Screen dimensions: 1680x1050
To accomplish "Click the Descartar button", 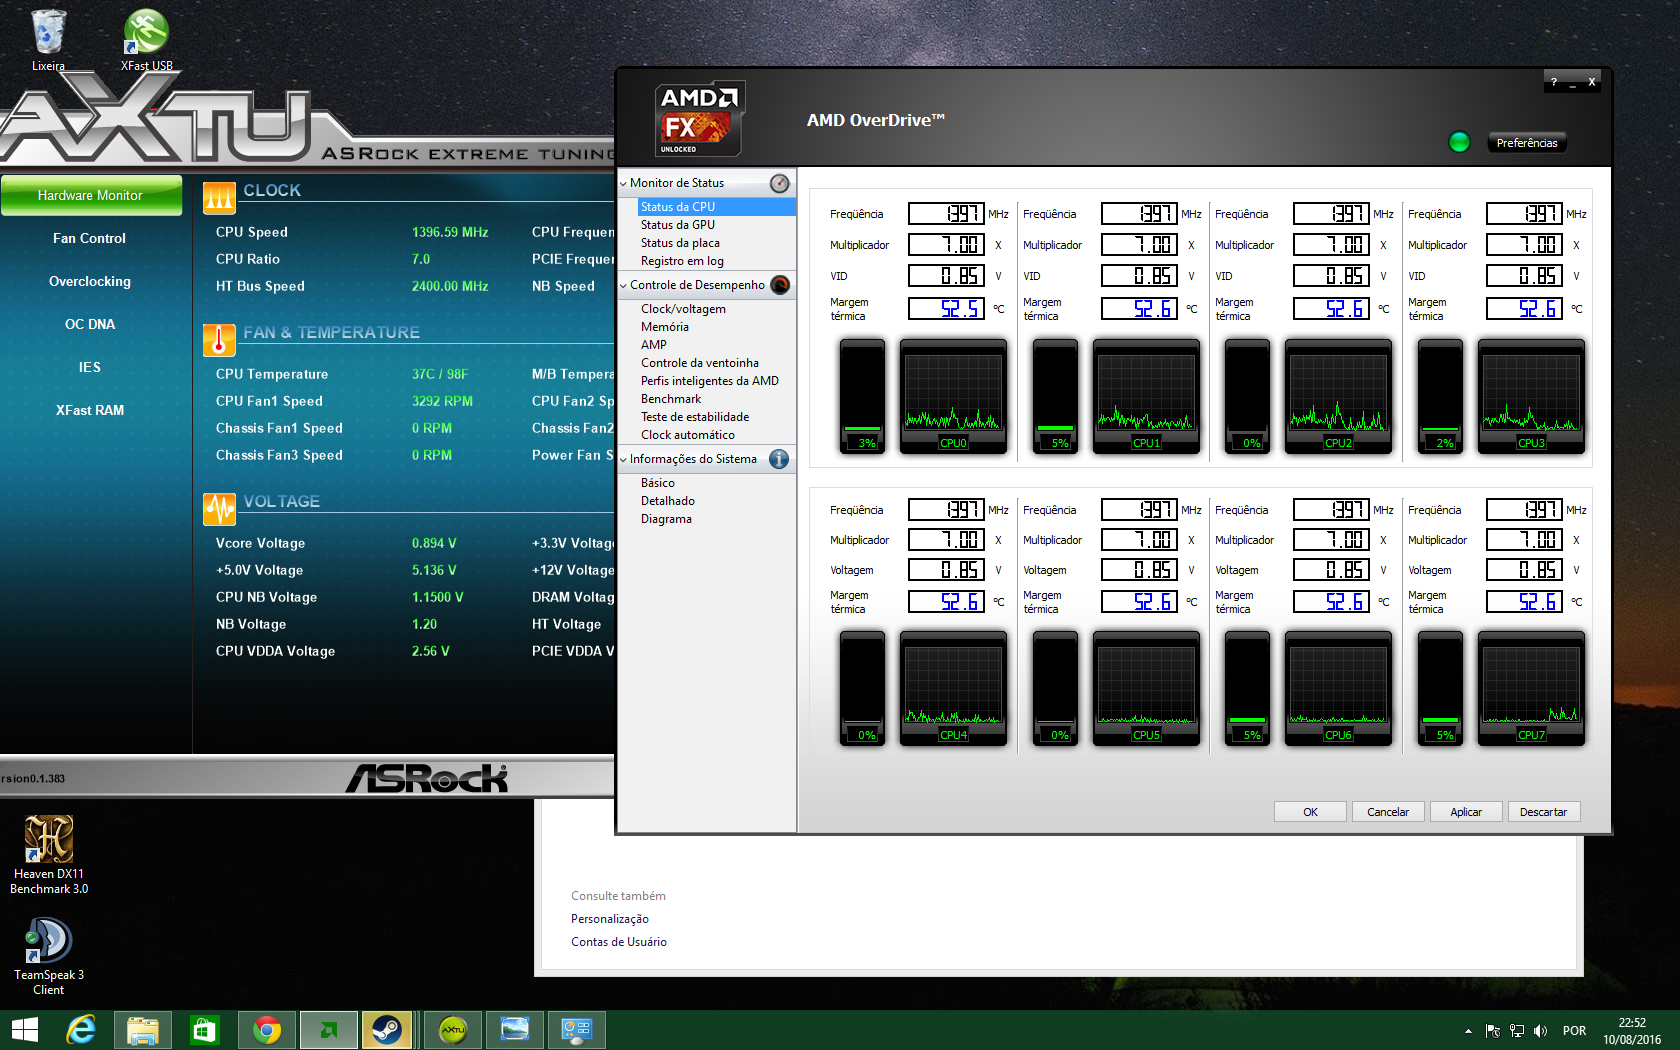I will (1544, 812).
